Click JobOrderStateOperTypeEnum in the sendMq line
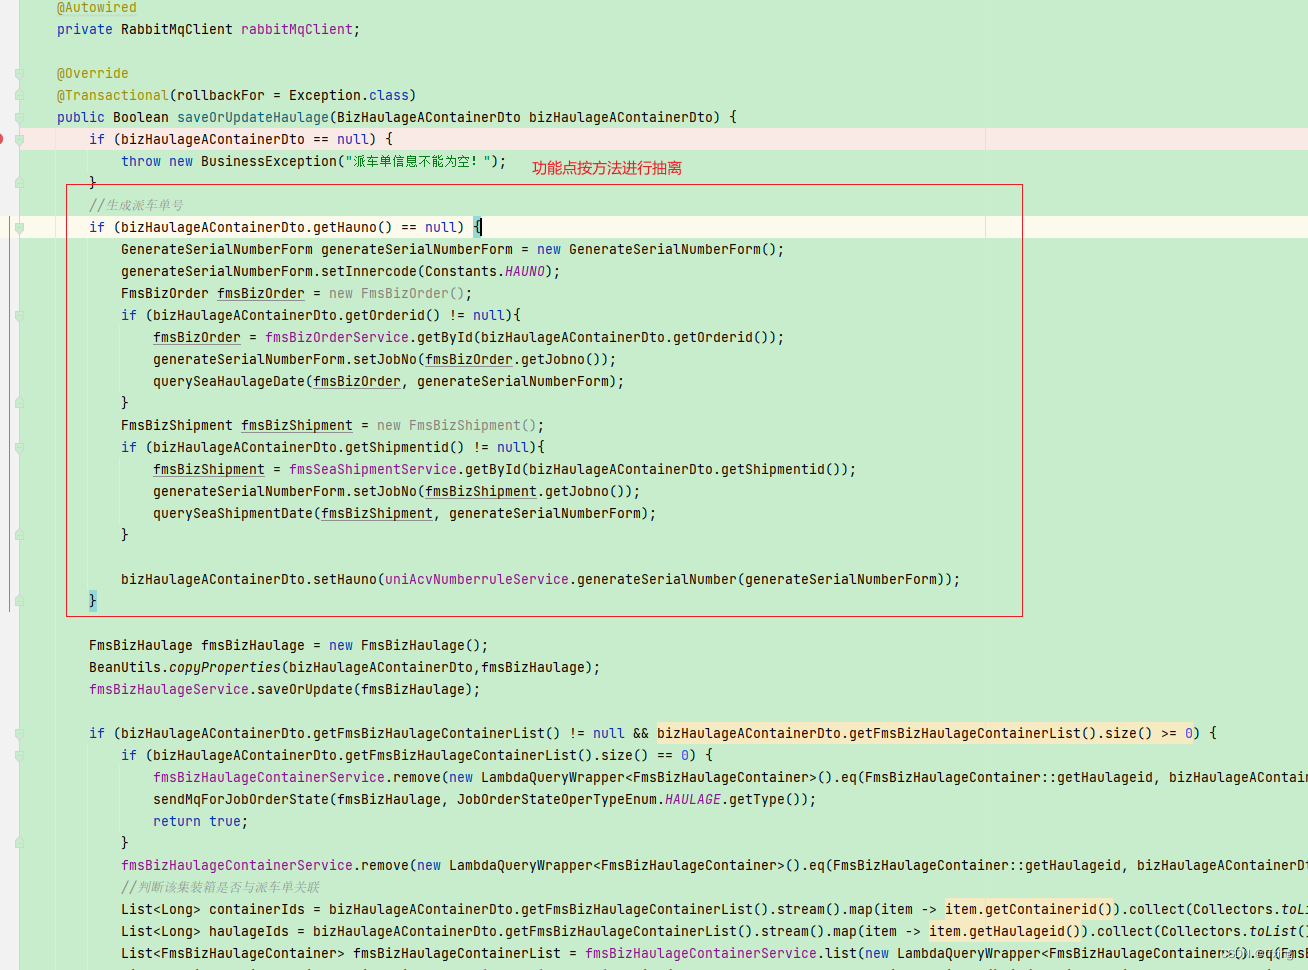The width and height of the screenshot is (1308, 970). click(557, 799)
